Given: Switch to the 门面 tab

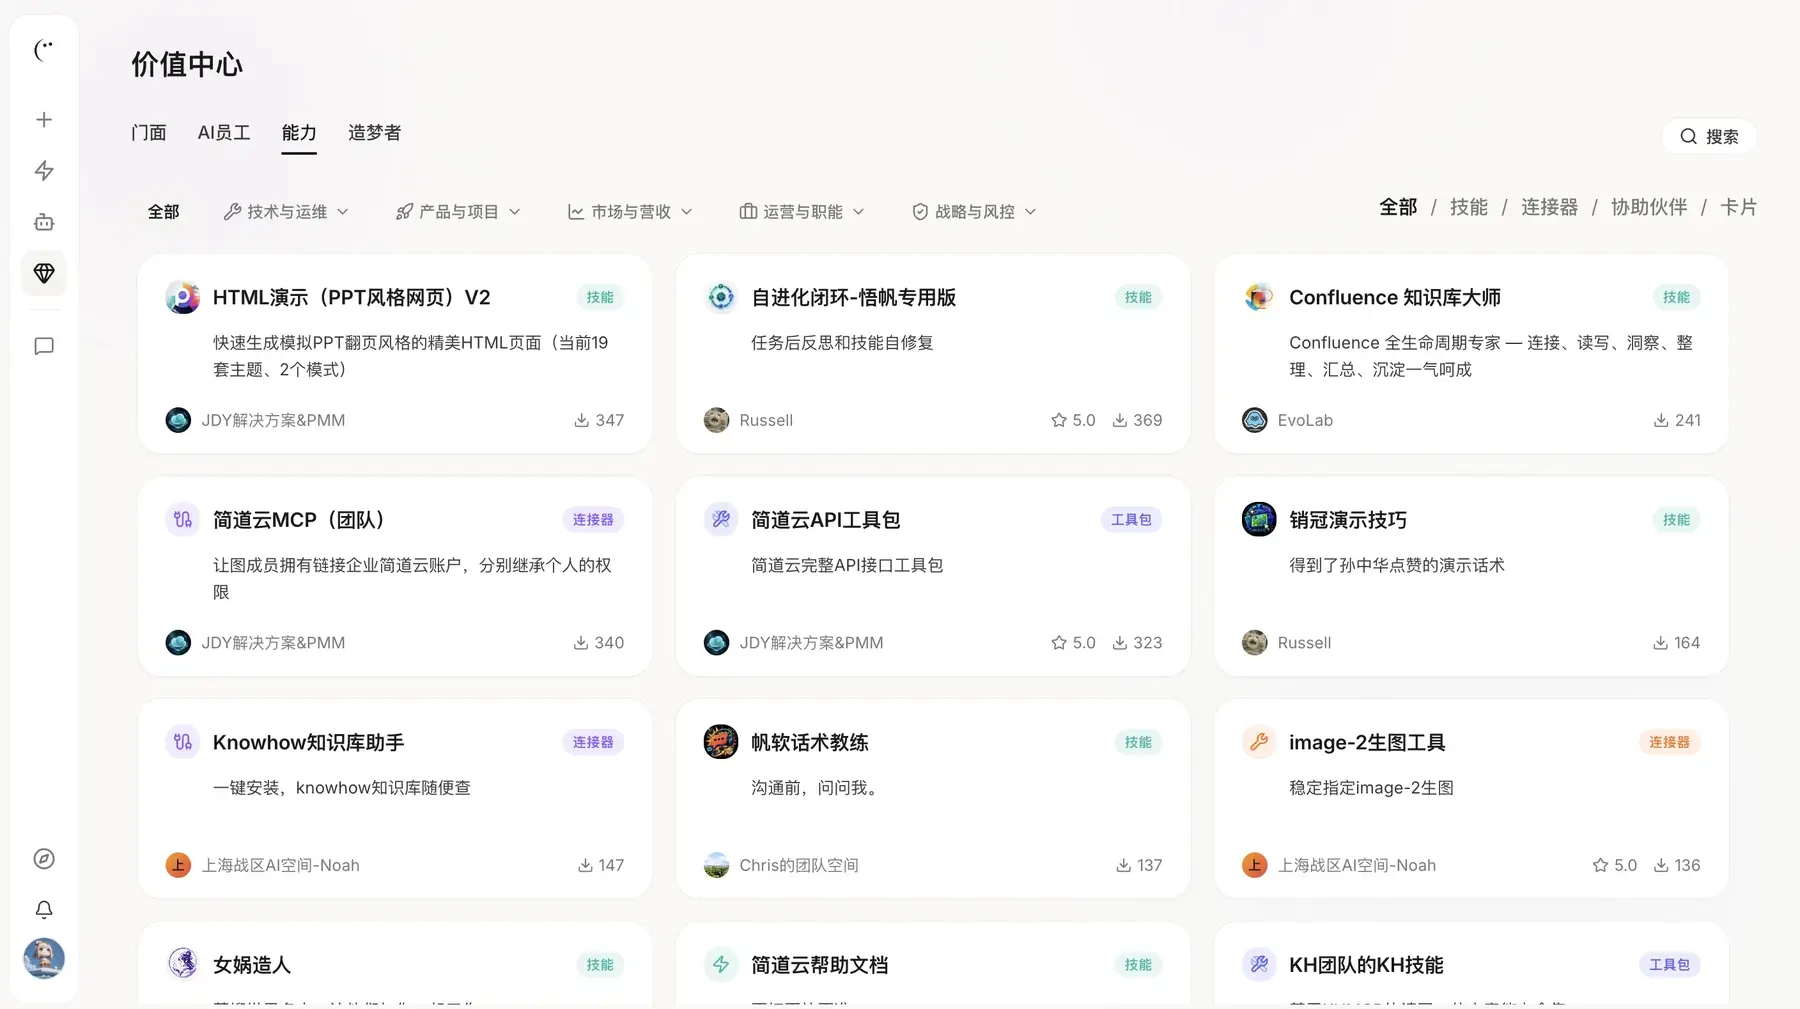Looking at the screenshot, I should click(x=149, y=133).
